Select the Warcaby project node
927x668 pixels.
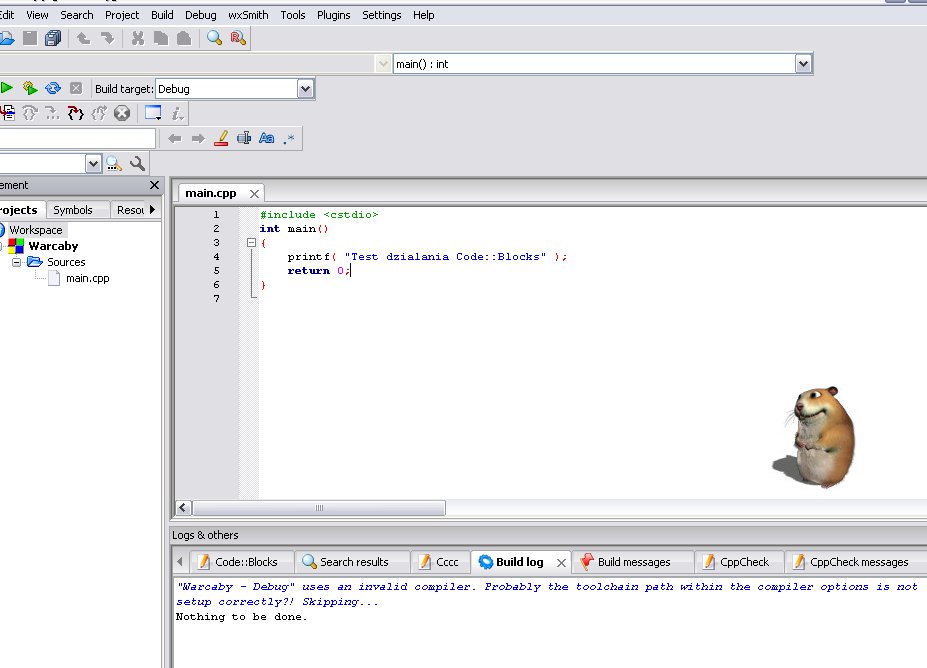pyautogui.click(x=53, y=246)
